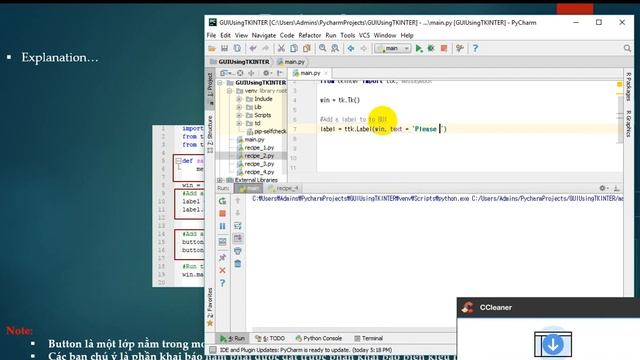Open the Navigate menu

(x=264, y=36)
